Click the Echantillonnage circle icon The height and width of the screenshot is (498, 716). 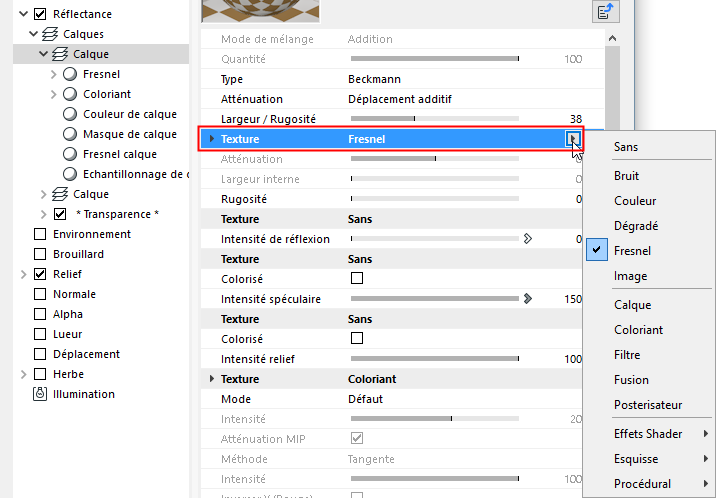click(x=70, y=174)
